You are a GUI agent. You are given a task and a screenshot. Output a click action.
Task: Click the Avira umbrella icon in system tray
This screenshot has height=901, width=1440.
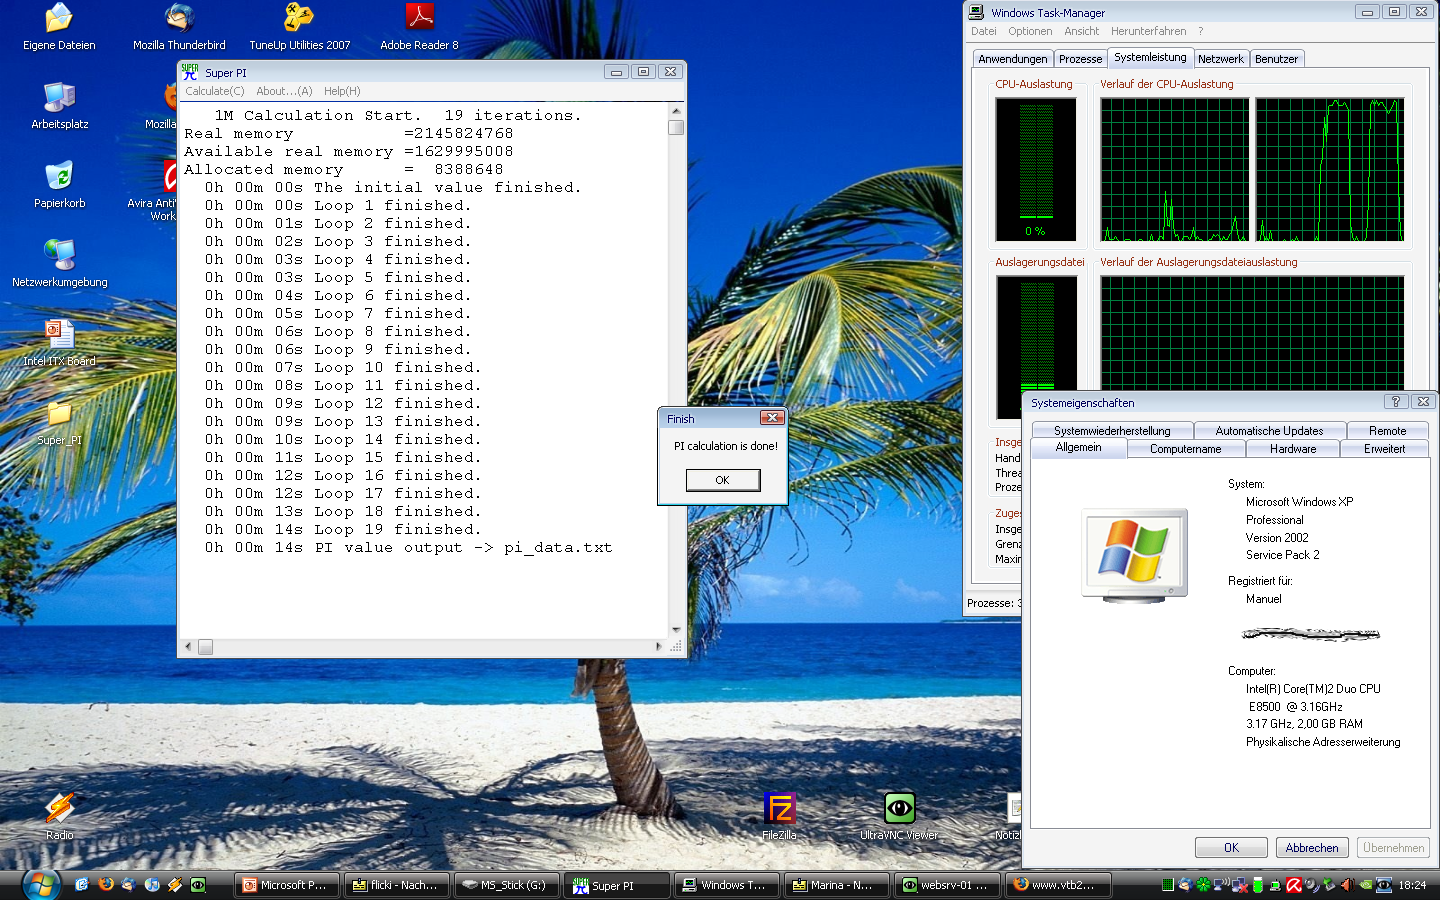click(1293, 885)
